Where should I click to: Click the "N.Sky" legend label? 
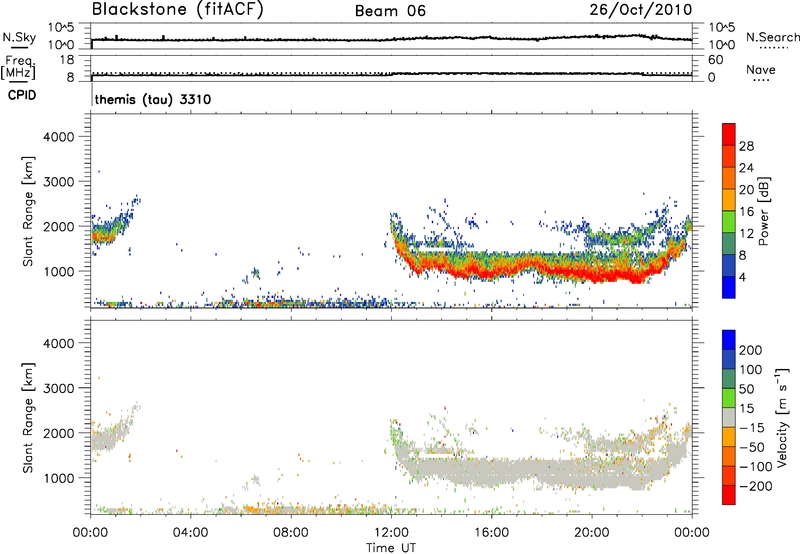[x=19, y=37]
